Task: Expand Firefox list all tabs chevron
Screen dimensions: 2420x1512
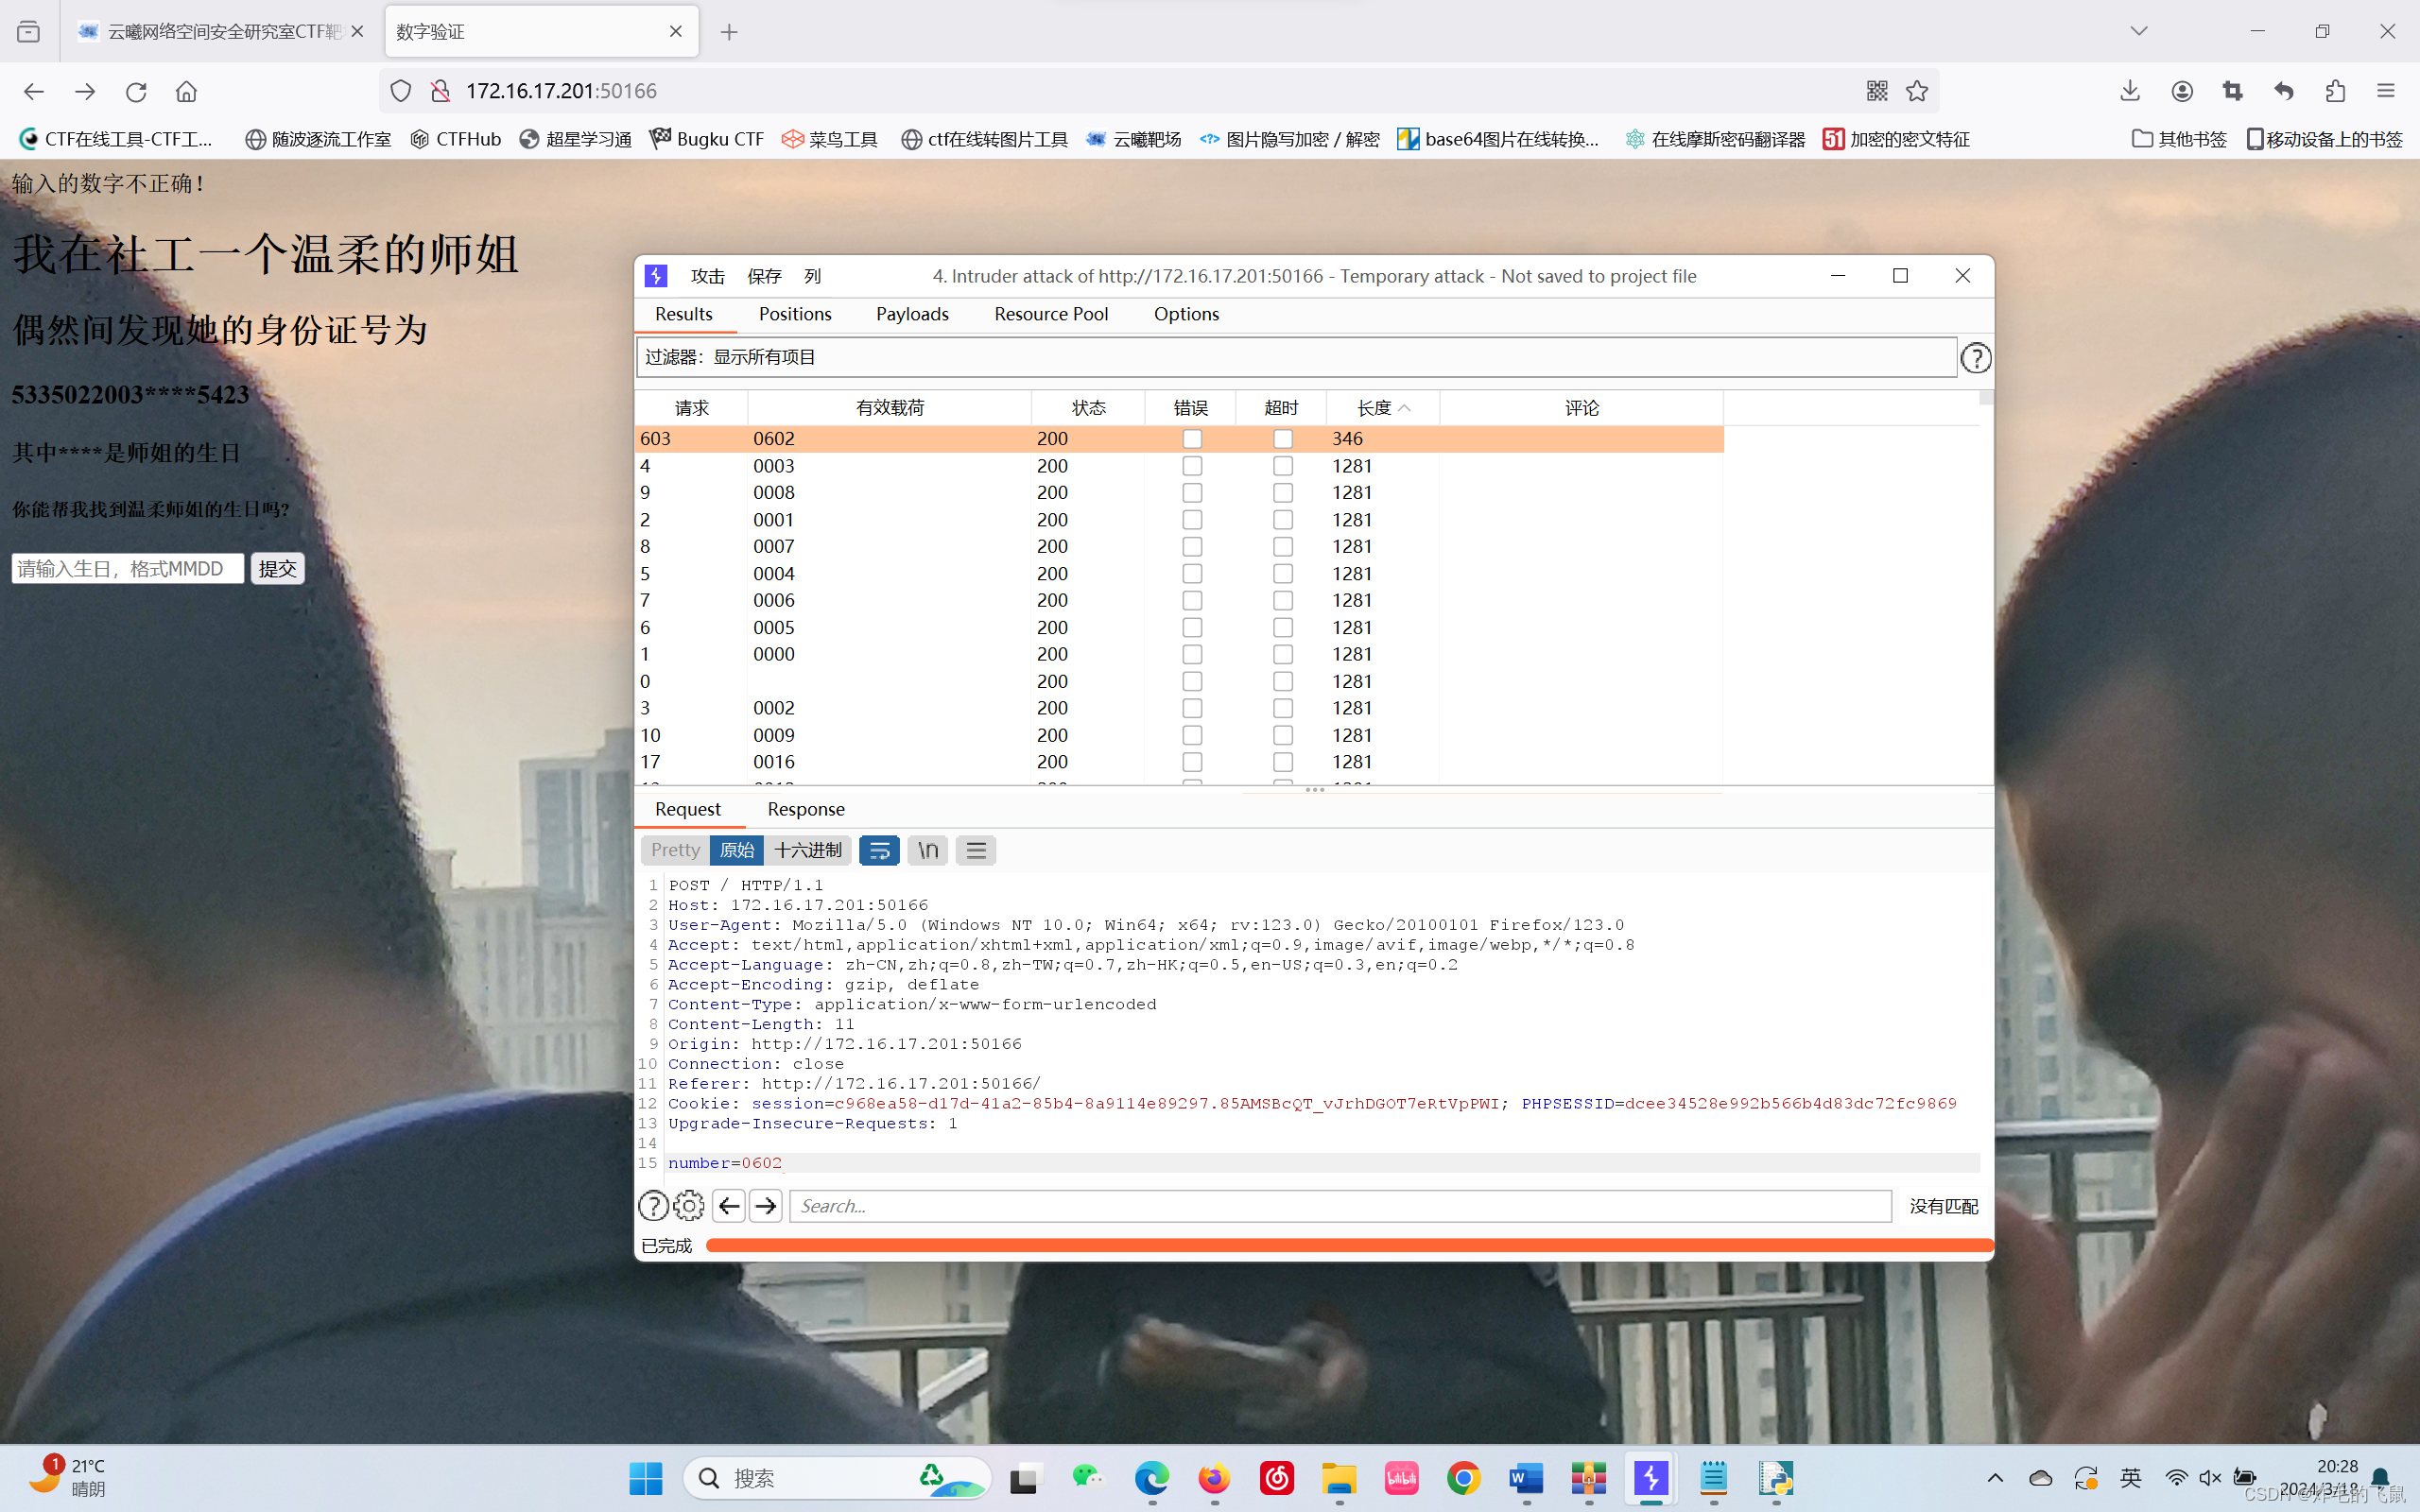Action: click(2138, 31)
